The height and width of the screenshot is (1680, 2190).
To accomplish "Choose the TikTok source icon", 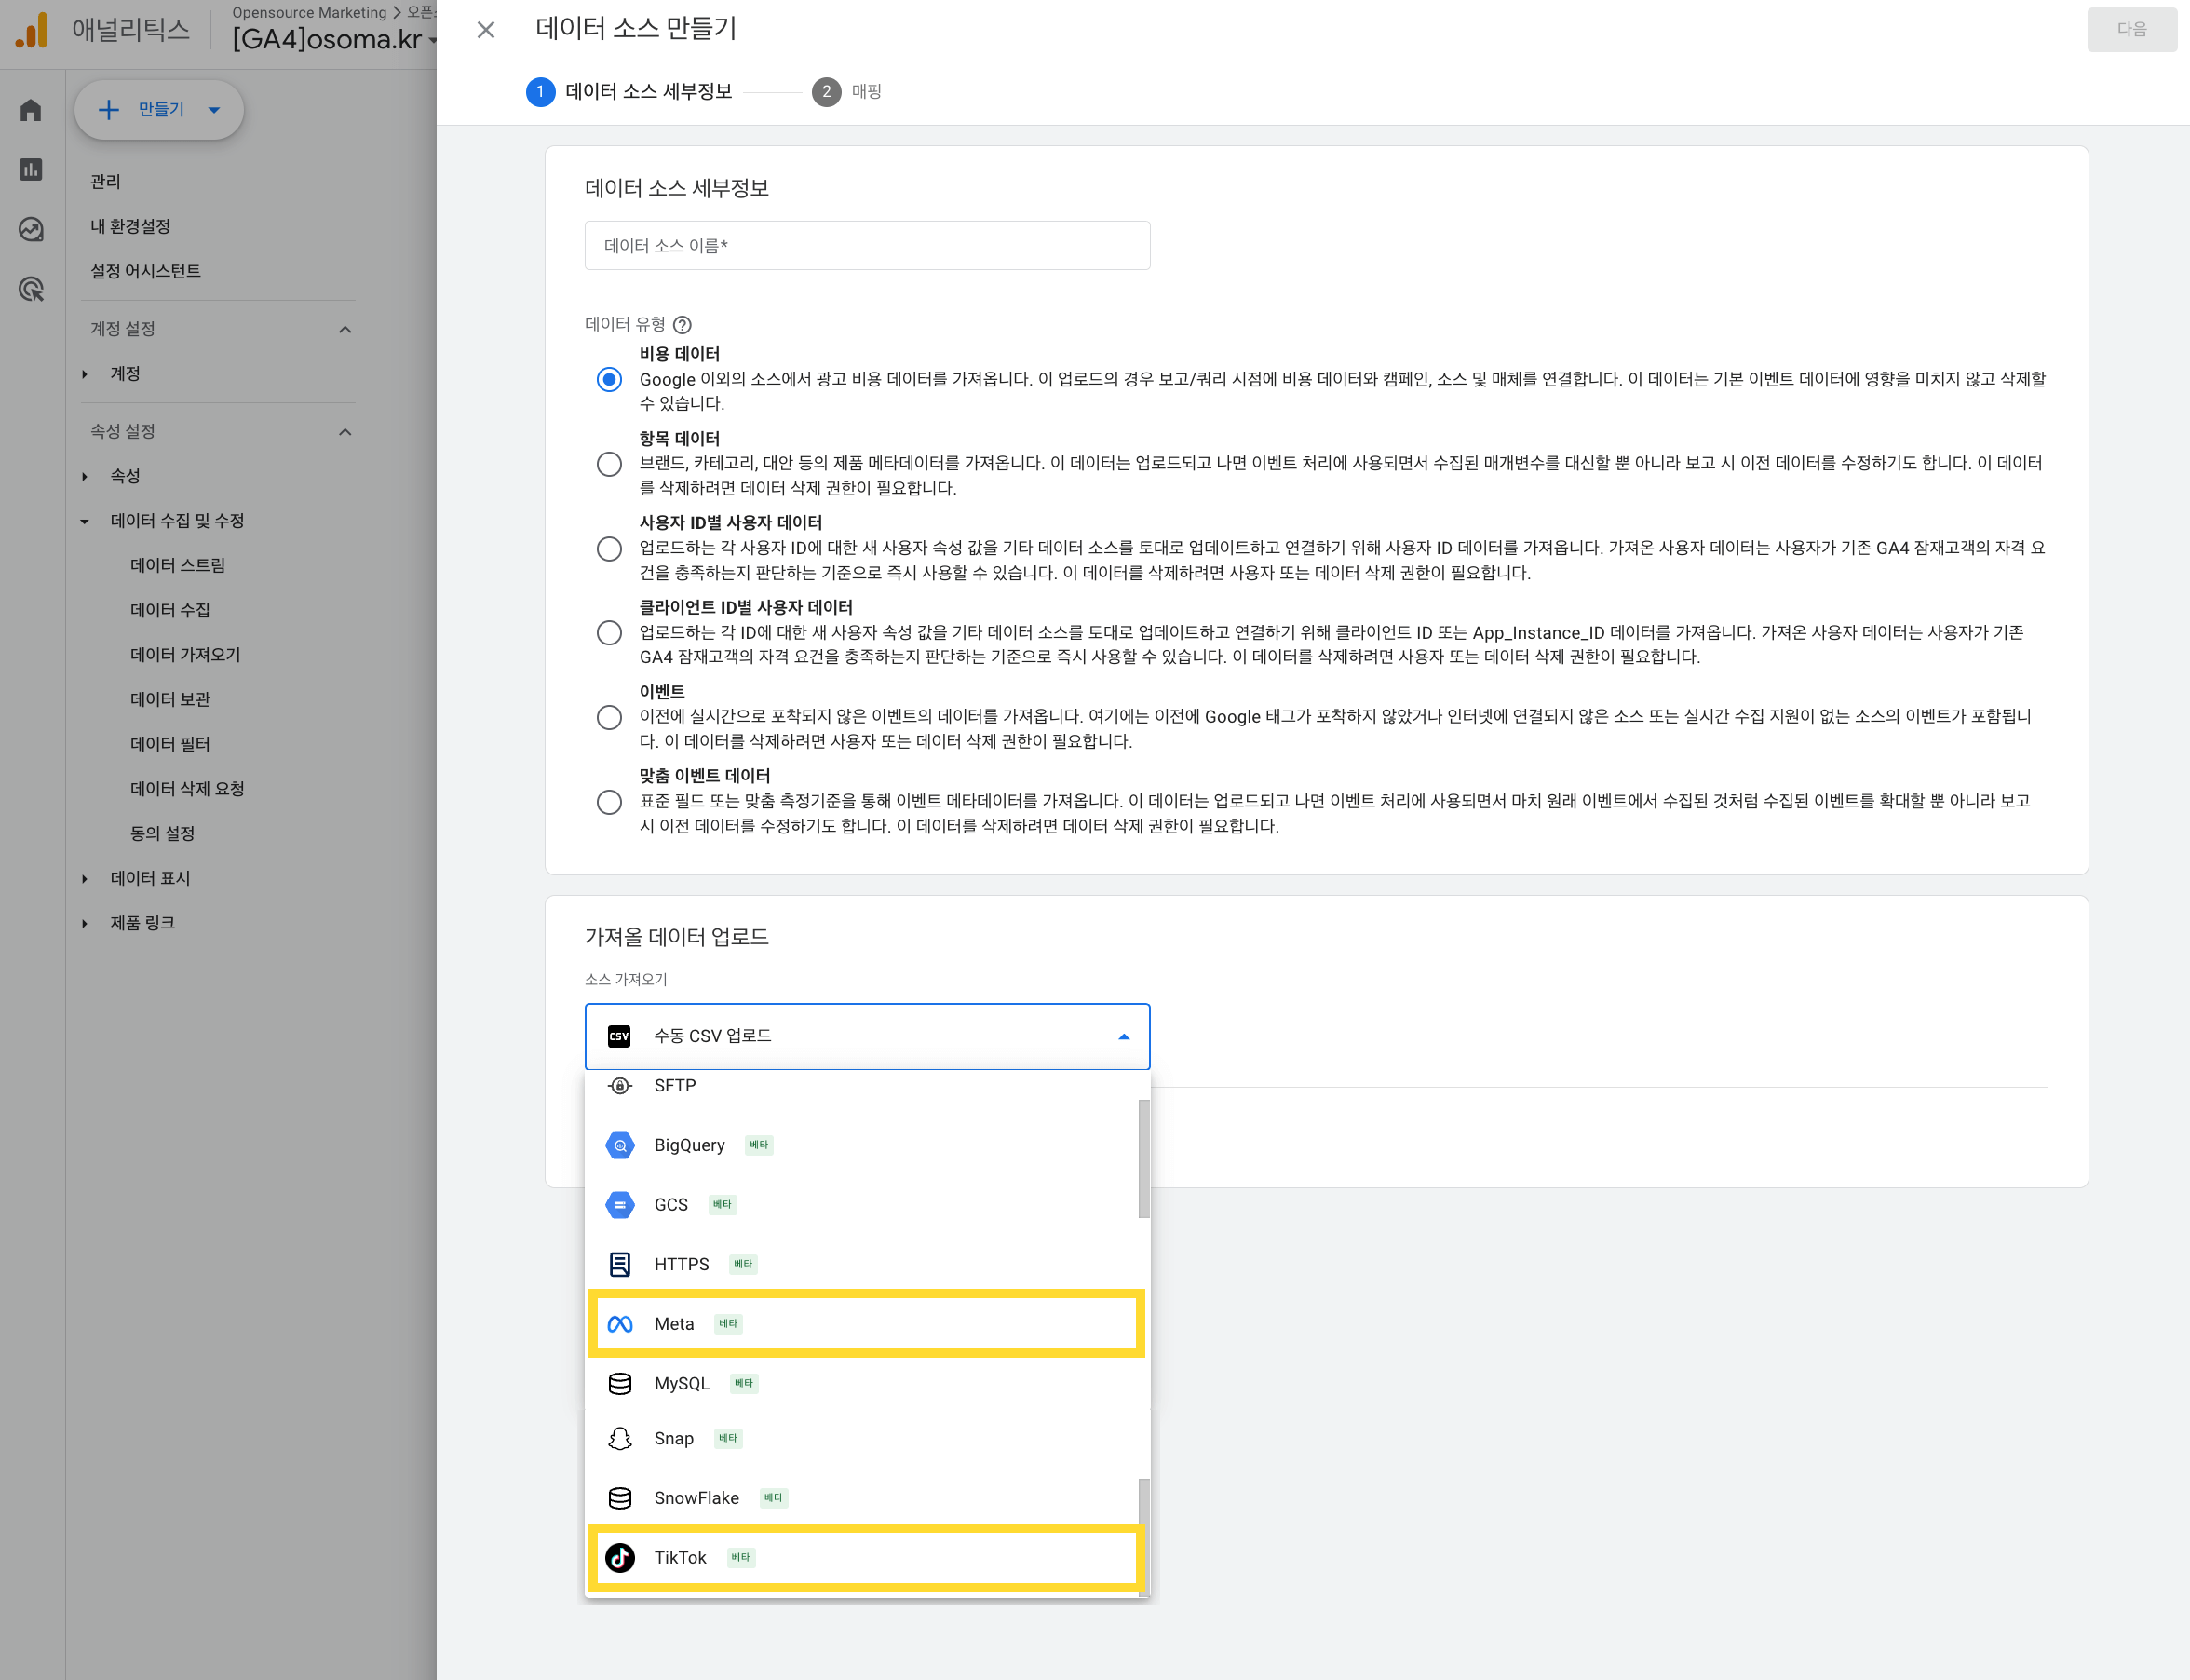I will click(x=620, y=1557).
